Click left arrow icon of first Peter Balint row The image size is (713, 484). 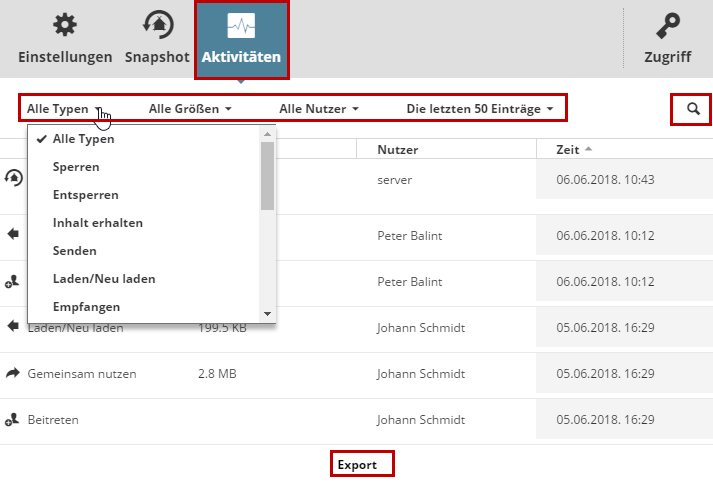point(13,234)
